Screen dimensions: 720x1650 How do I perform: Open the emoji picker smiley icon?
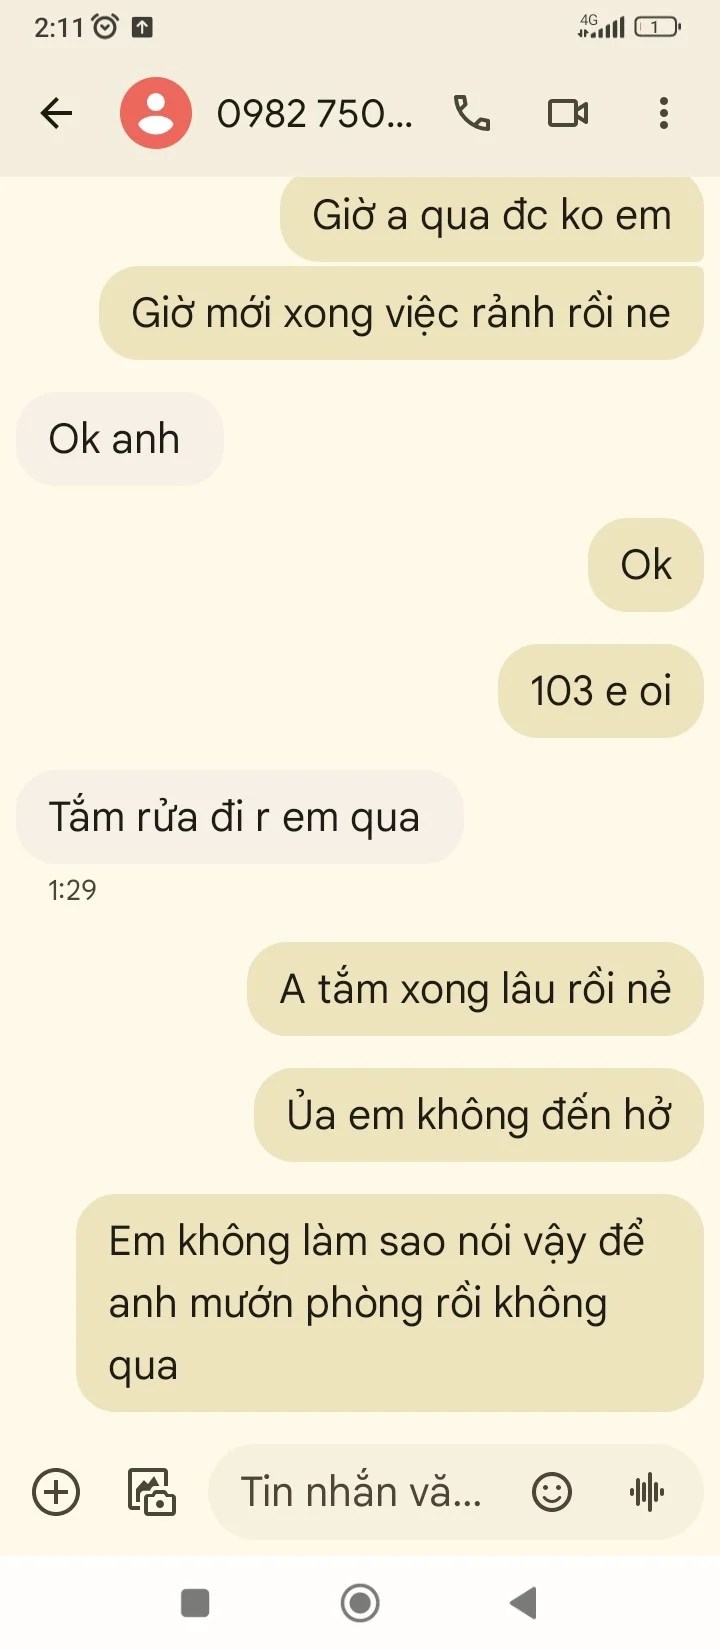point(552,1493)
